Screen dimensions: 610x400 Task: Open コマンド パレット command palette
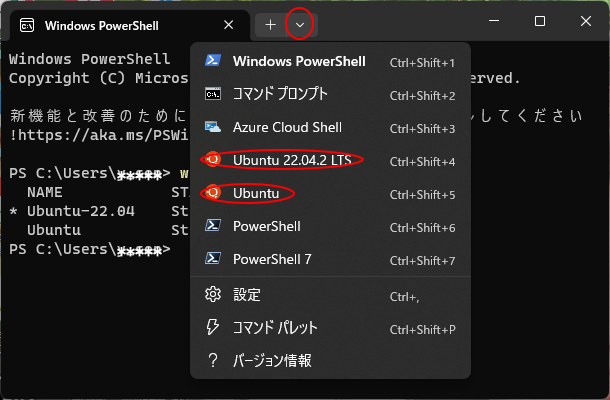point(330,328)
